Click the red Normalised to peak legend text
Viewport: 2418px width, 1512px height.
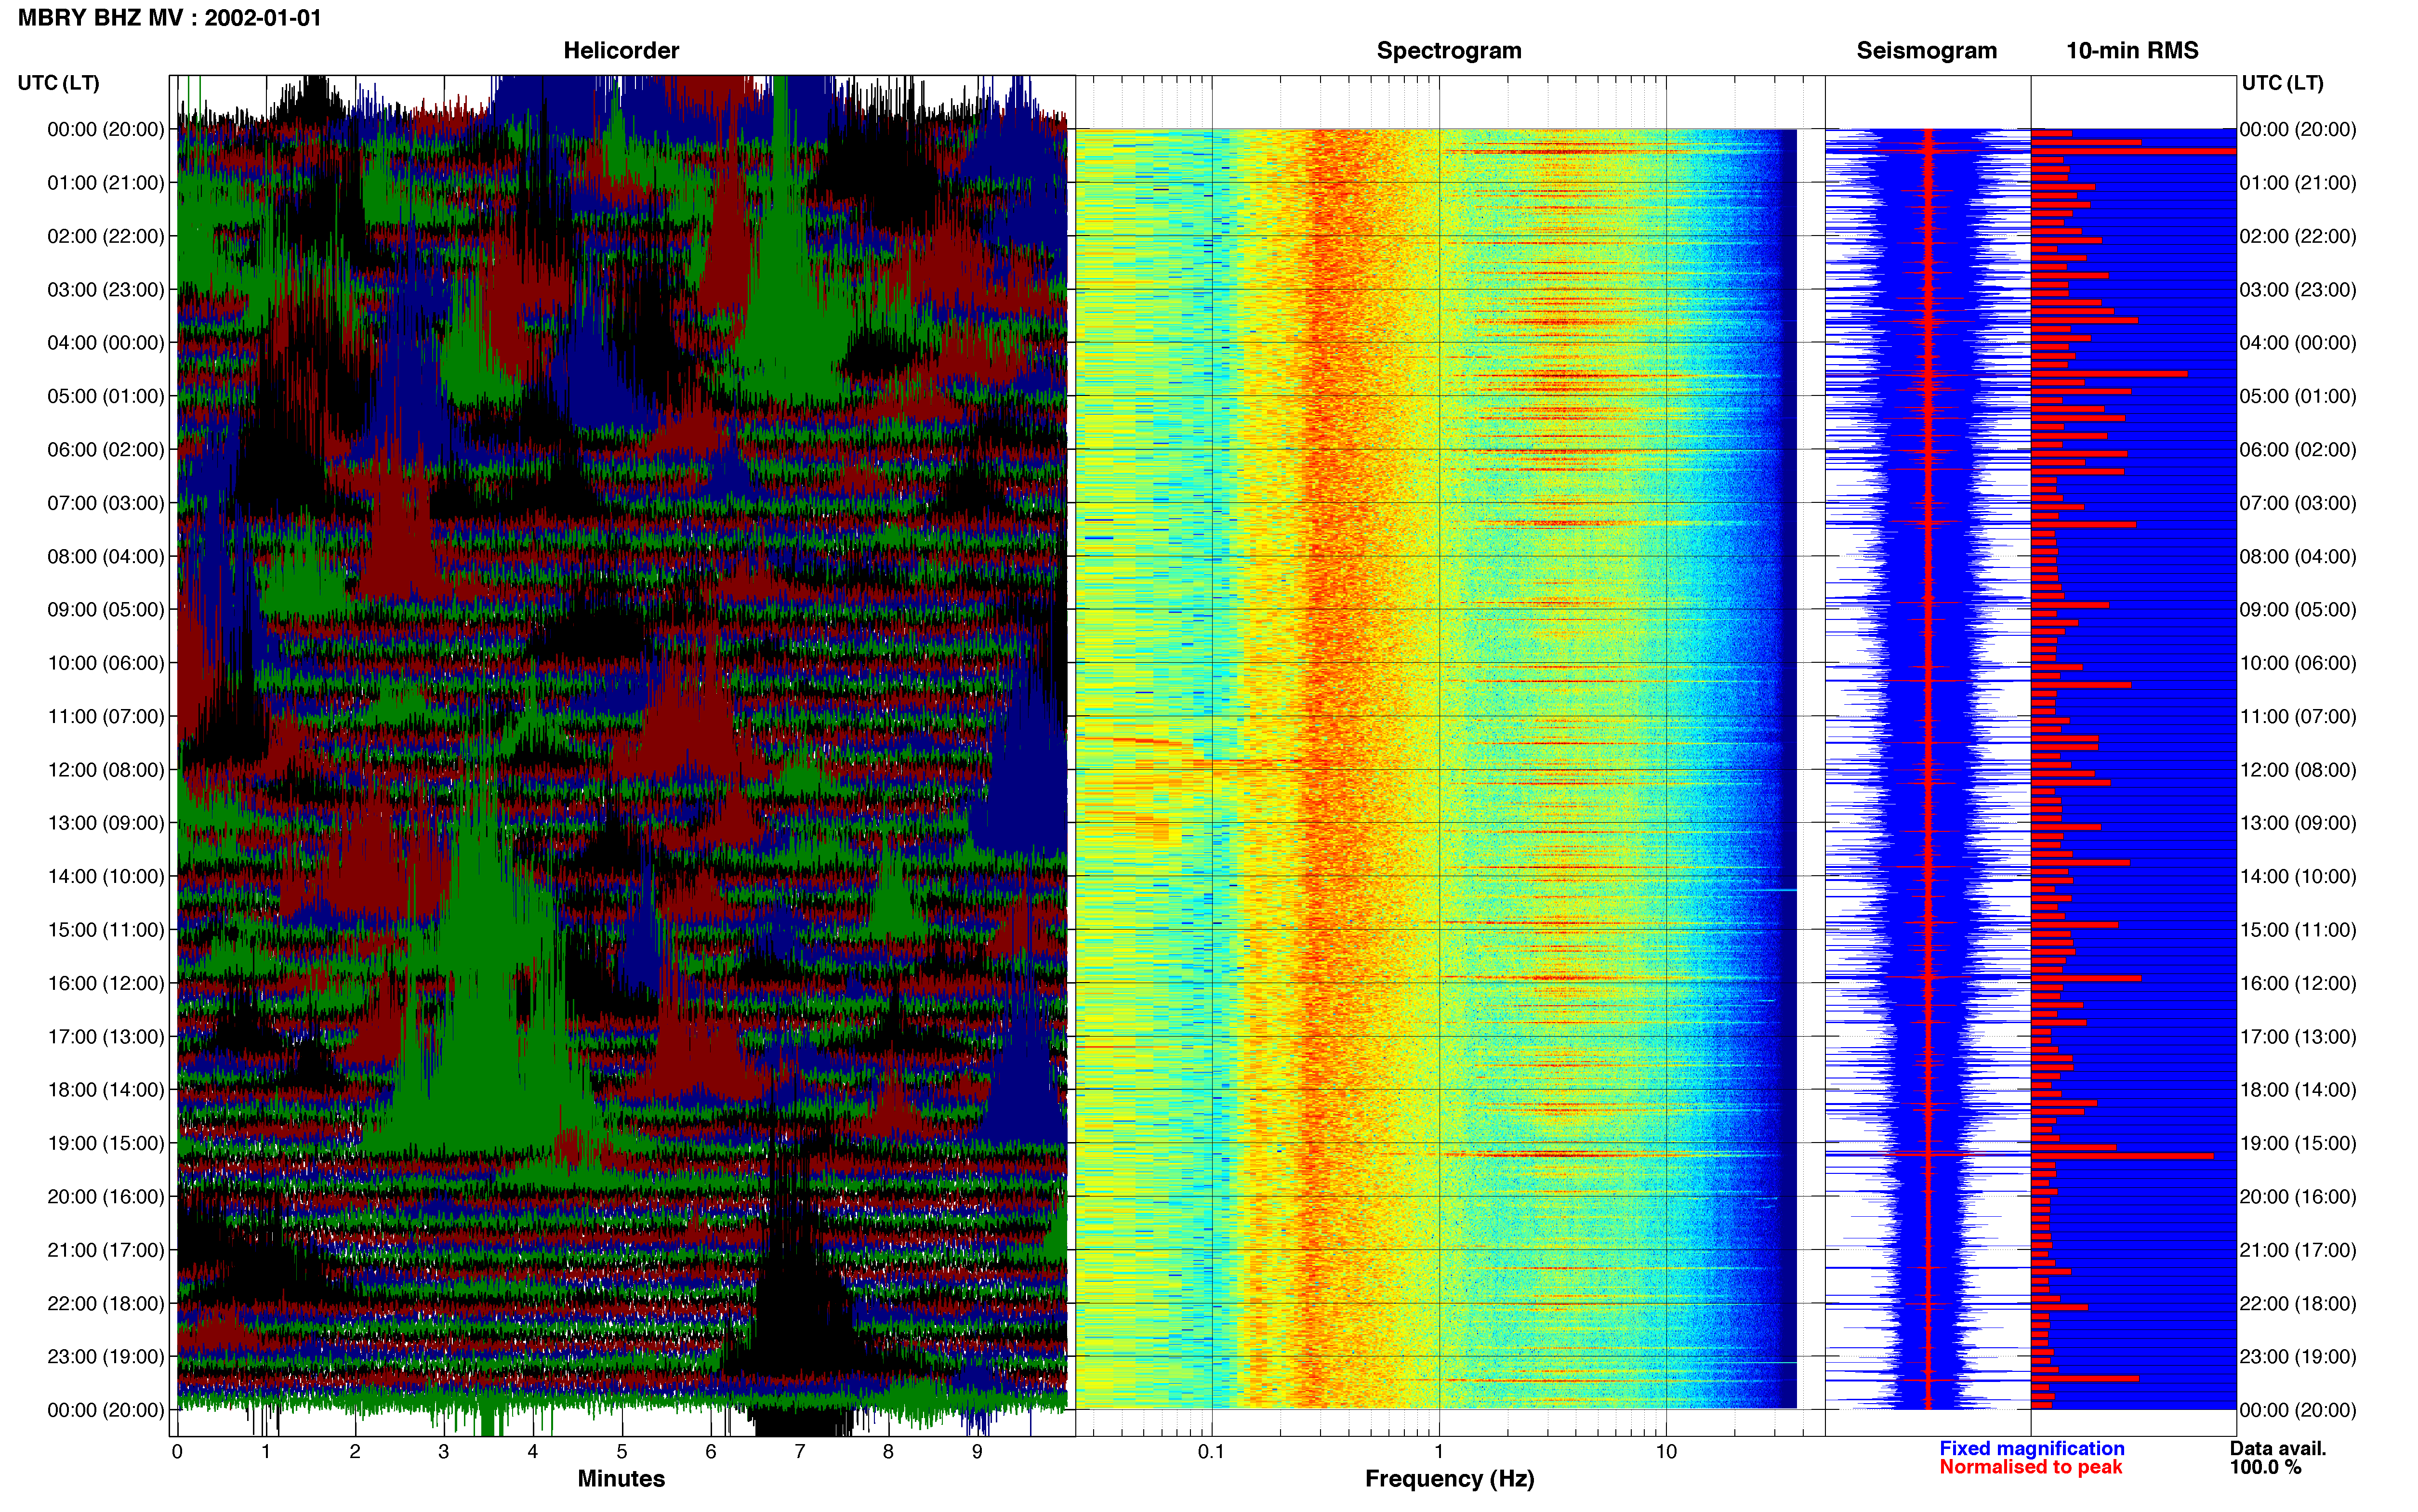(x=2030, y=1467)
